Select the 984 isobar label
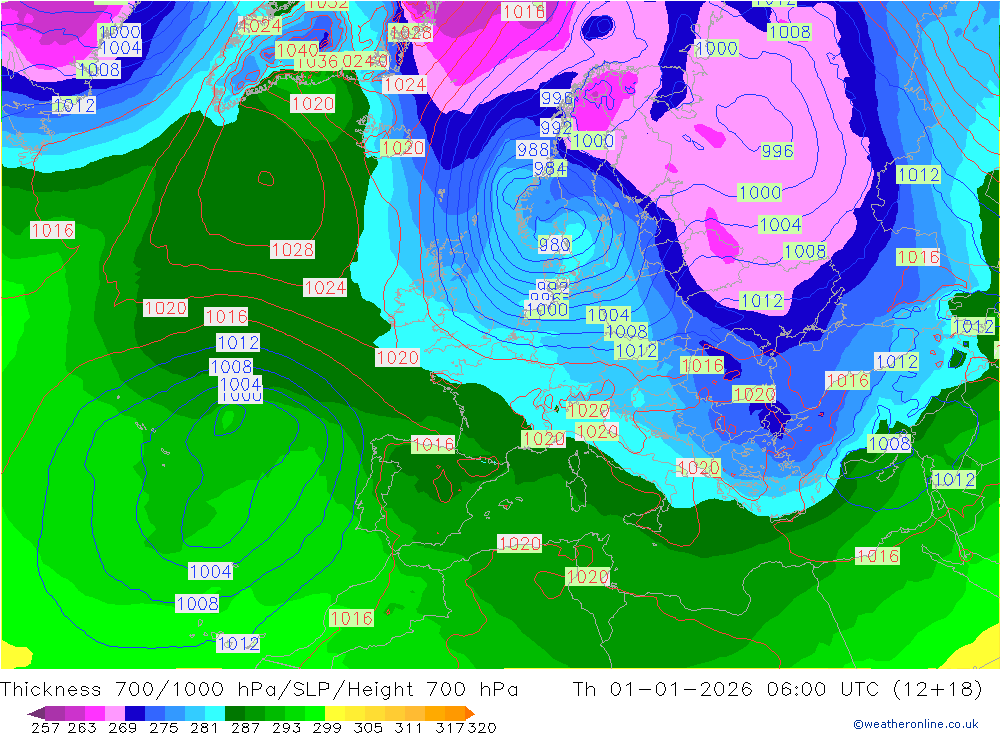This screenshot has height=733, width=1000. [550, 168]
